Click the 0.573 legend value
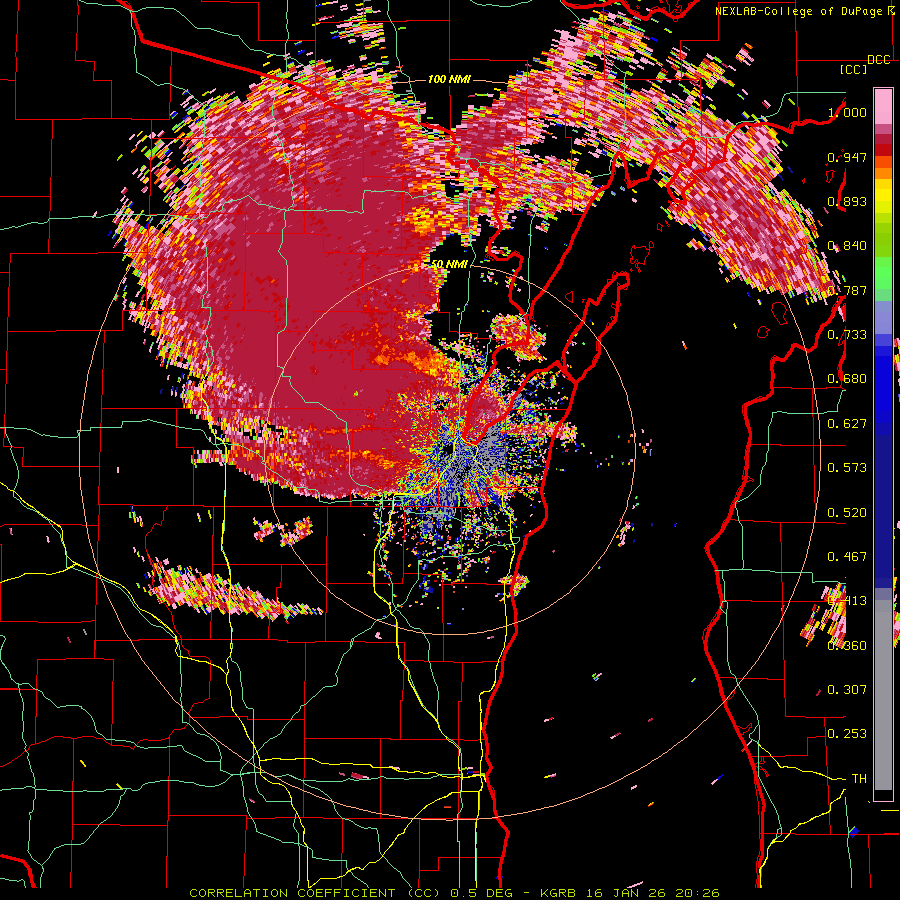 pyautogui.click(x=847, y=468)
